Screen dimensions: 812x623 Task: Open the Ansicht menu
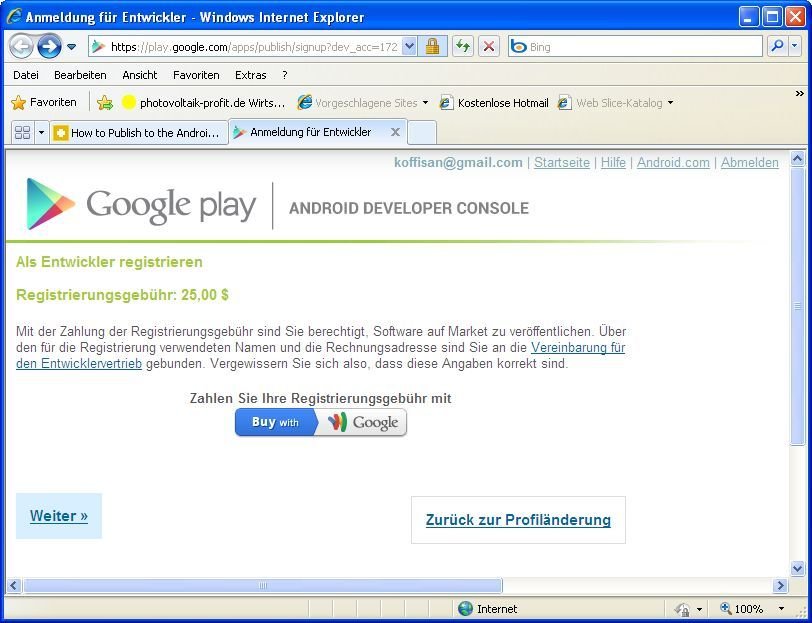point(140,75)
